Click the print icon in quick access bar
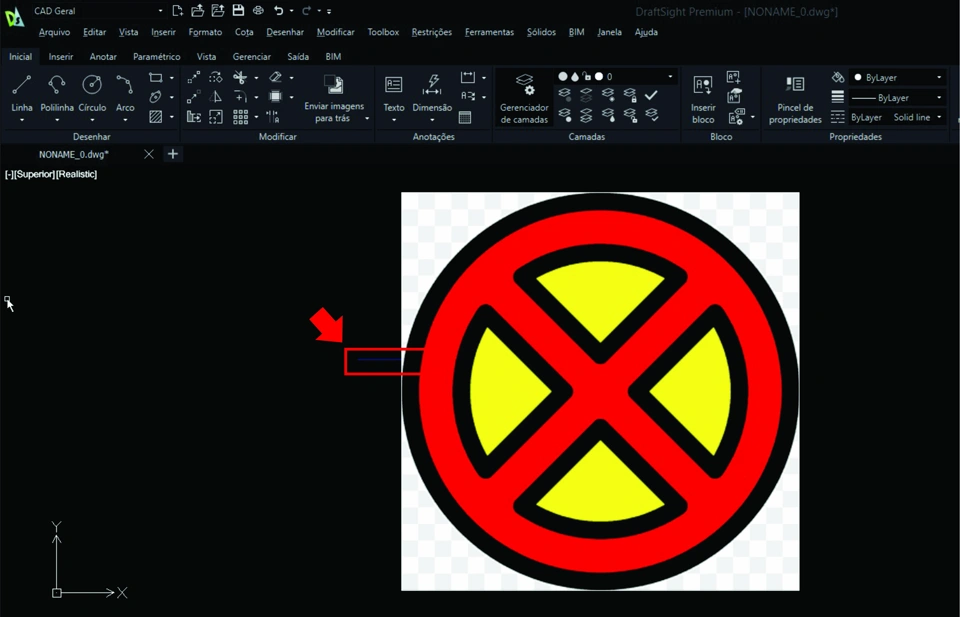This screenshot has width=960, height=617. coord(258,10)
